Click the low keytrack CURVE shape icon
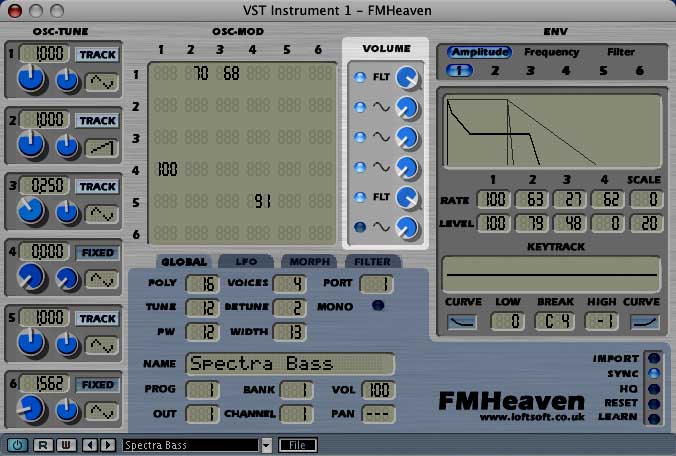Viewport: 676px width, 456px height. [462, 322]
